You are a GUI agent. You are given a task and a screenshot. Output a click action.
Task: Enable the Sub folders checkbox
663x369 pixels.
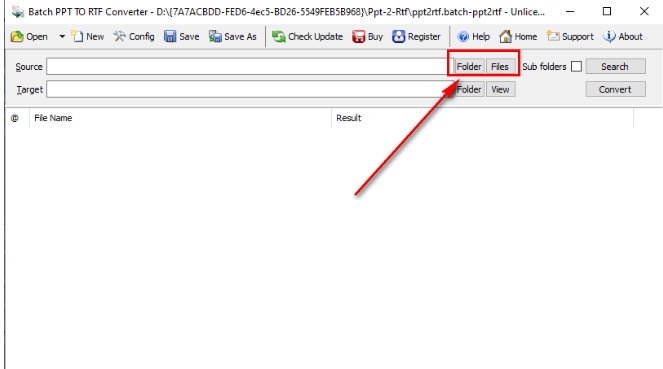pos(576,66)
